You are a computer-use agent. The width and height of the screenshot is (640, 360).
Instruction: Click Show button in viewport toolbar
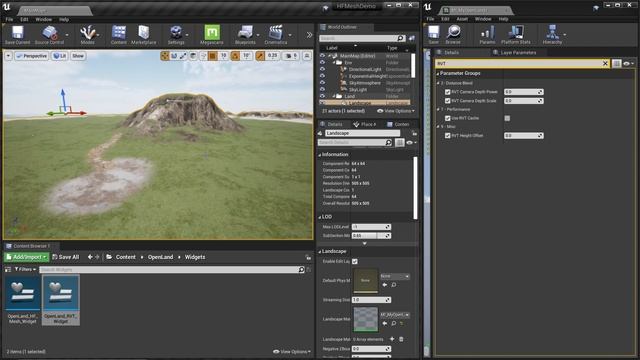point(78,56)
